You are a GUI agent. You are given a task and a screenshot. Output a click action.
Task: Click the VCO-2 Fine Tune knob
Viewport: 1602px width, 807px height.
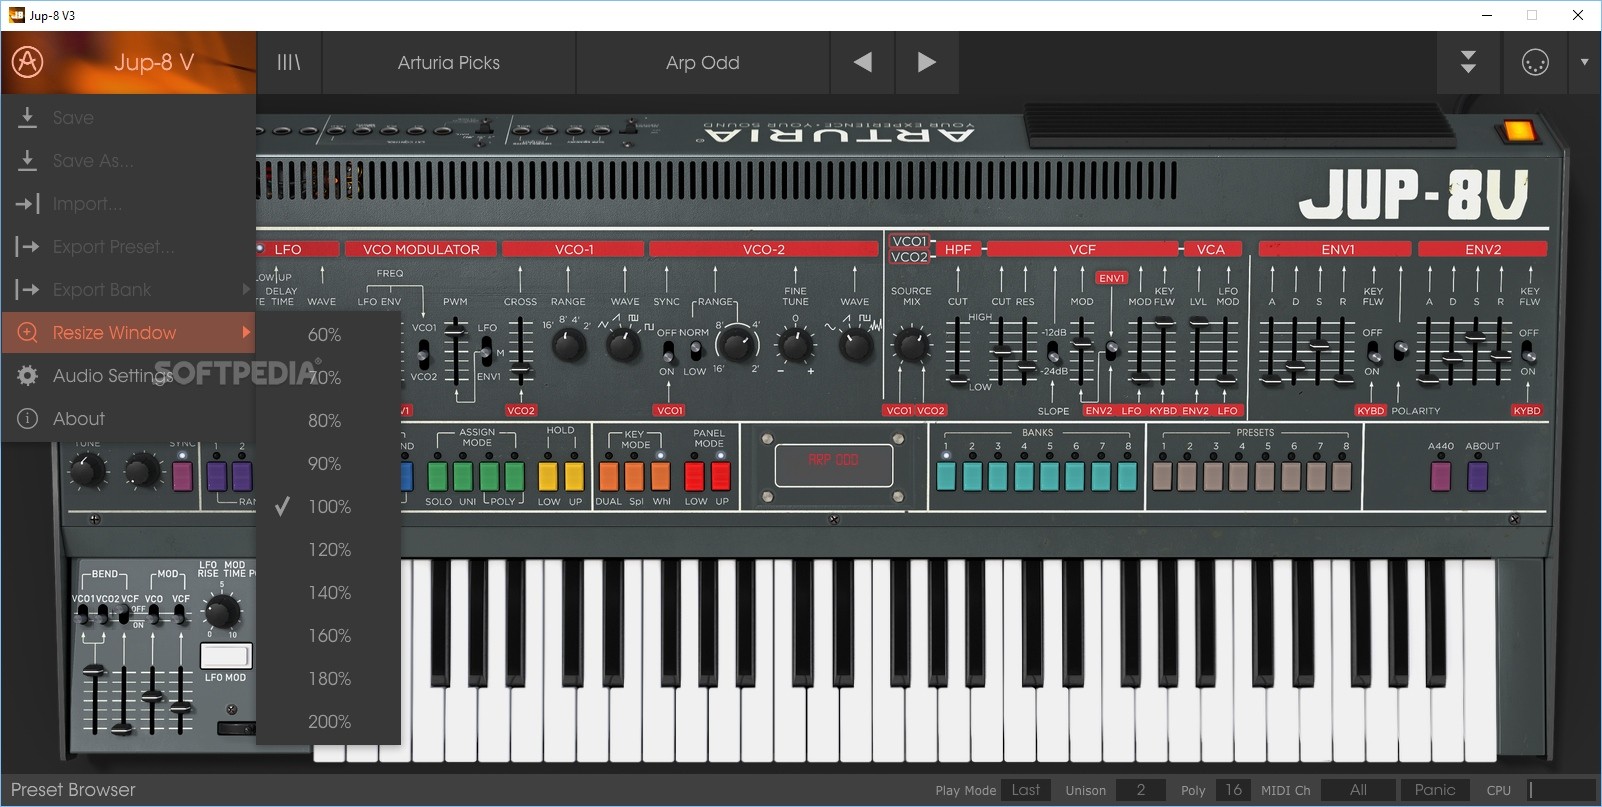click(796, 346)
